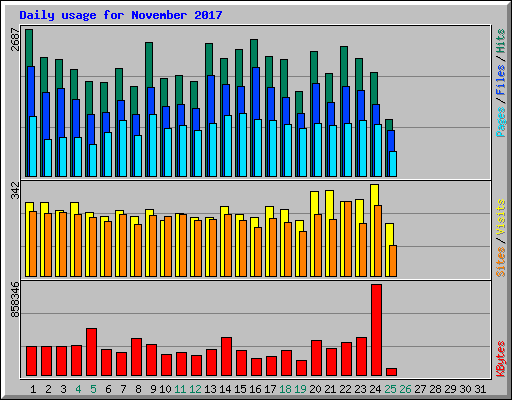
Task: Click the blue Files bar for day 24
Action: click(376, 114)
